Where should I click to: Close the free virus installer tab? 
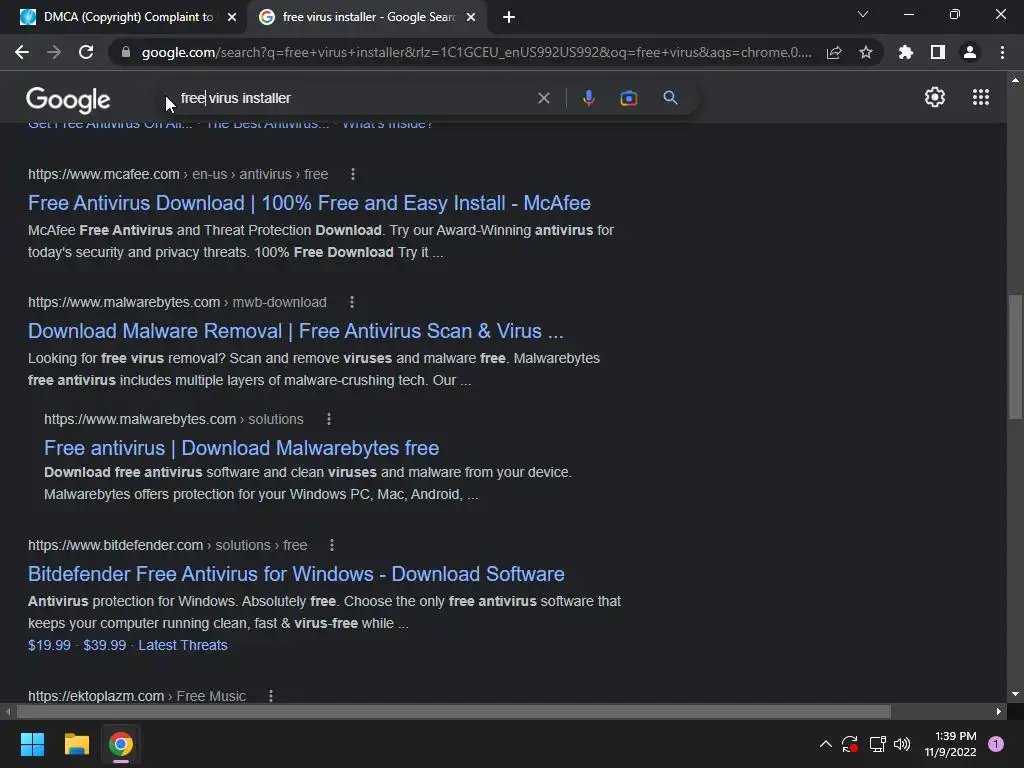(471, 18)
